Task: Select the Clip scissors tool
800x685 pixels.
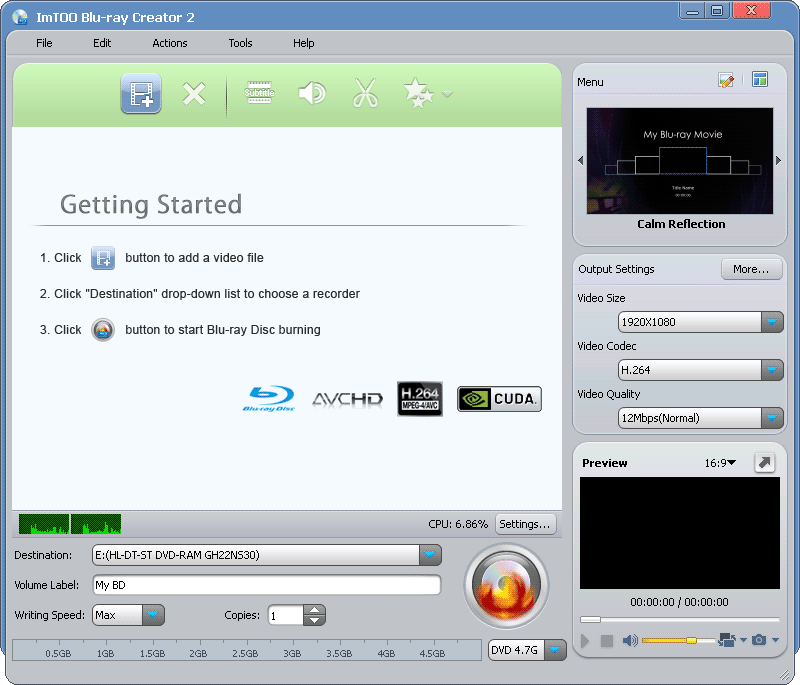Action: pos(366,93)
